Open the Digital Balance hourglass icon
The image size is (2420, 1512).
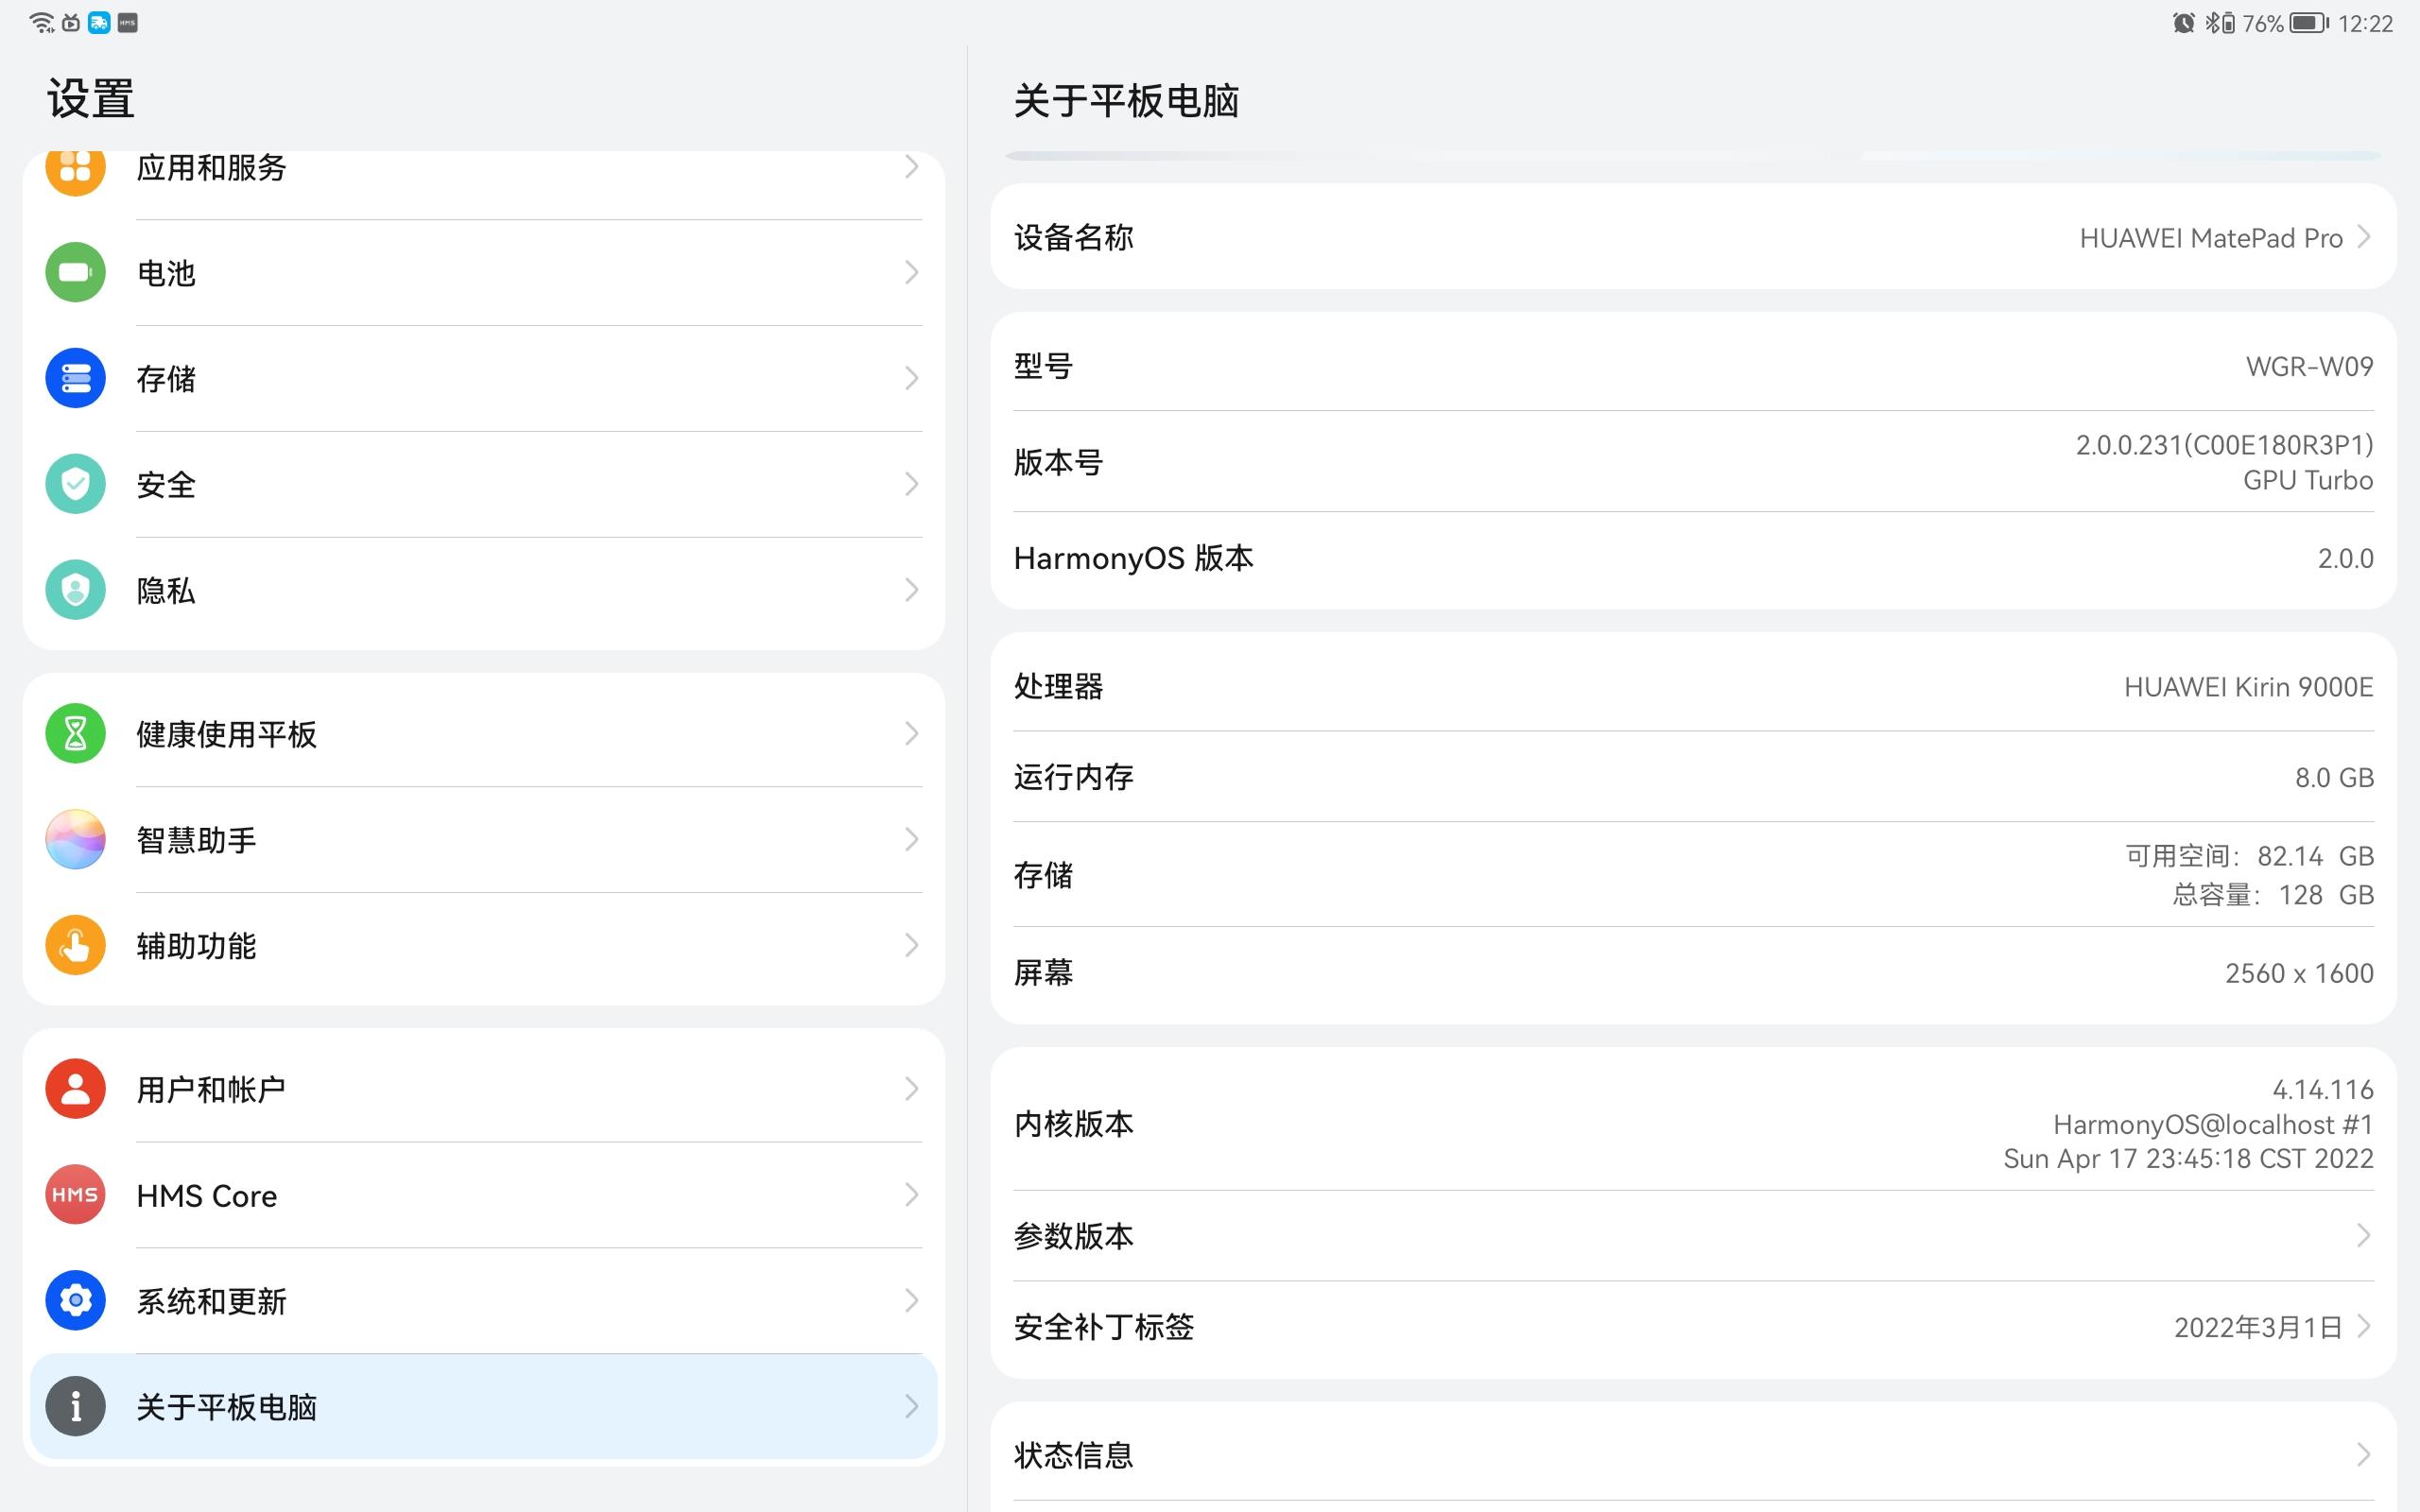pyautogui.click(x=75, y=734)
